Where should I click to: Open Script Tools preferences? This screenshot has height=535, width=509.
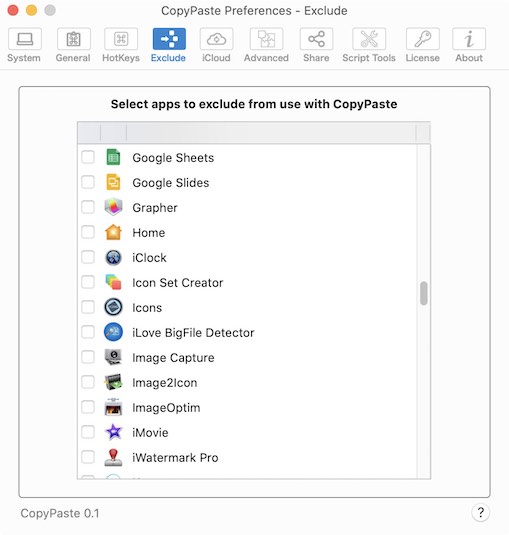pos(369,45)
